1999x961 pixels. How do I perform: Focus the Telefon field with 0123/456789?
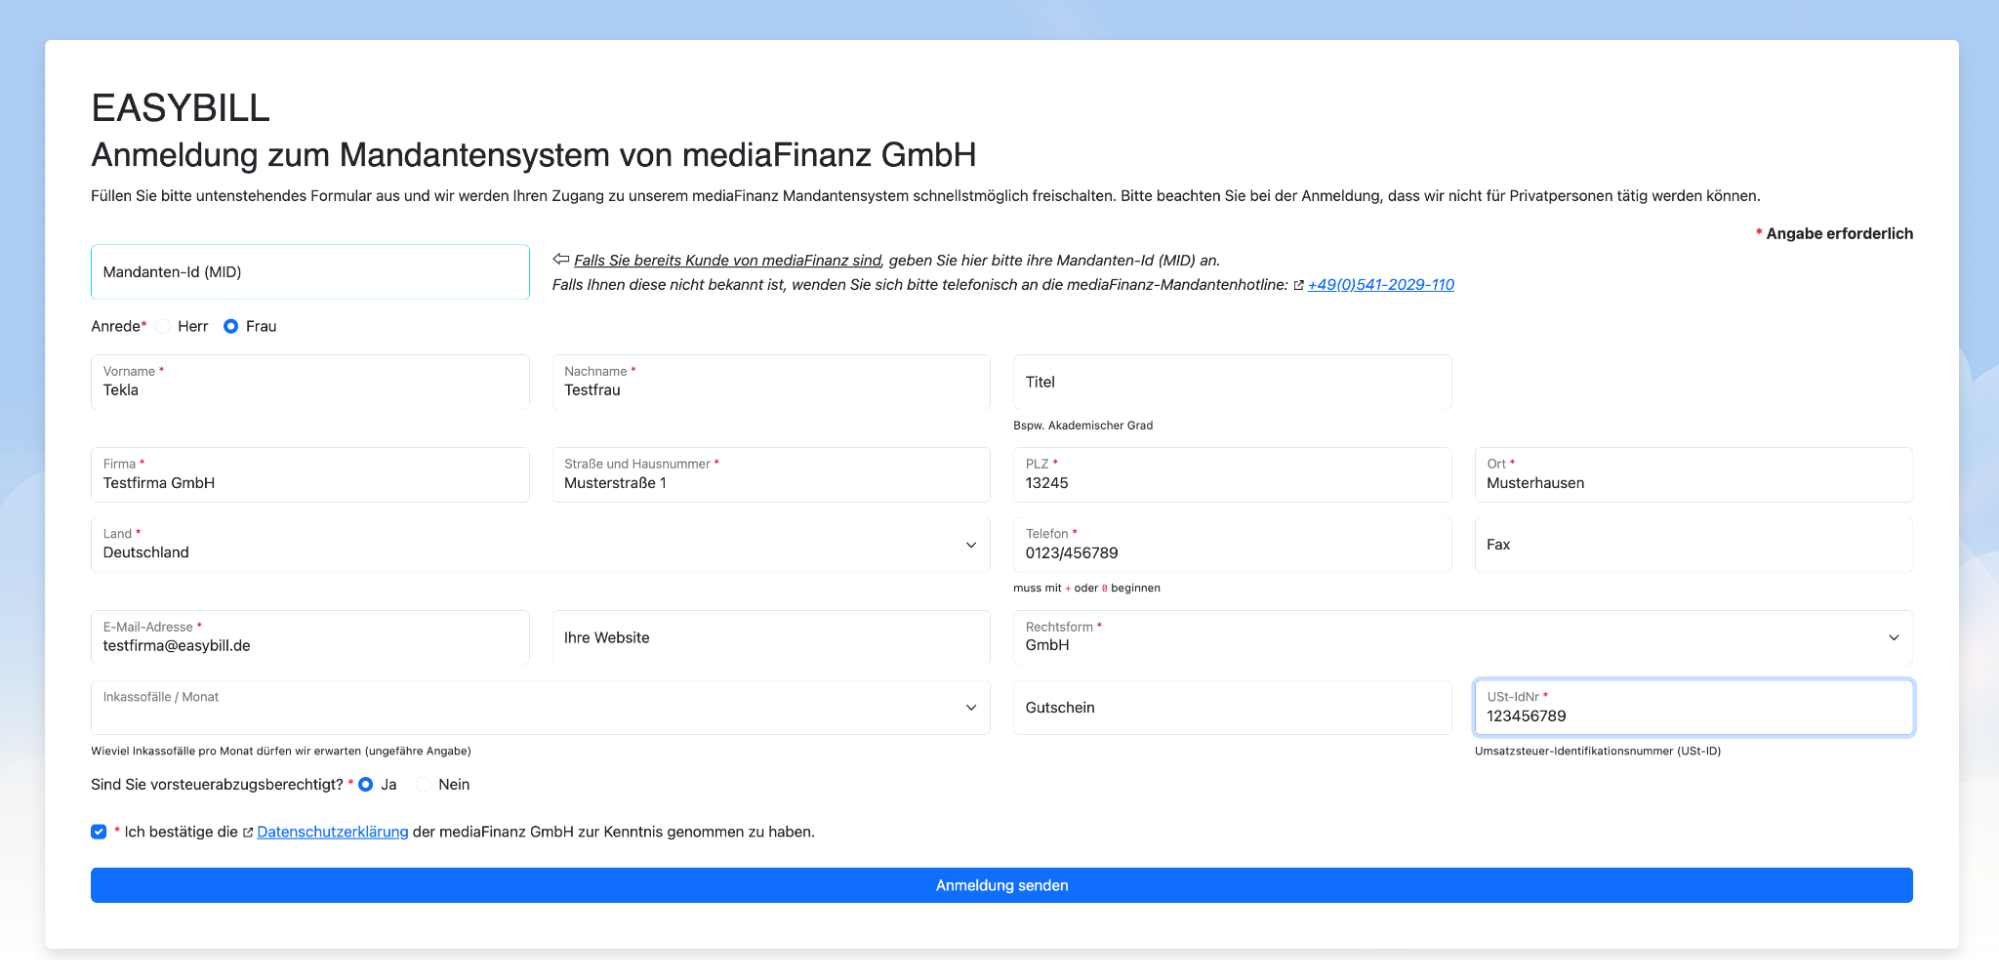click(x=1232, y=545)
